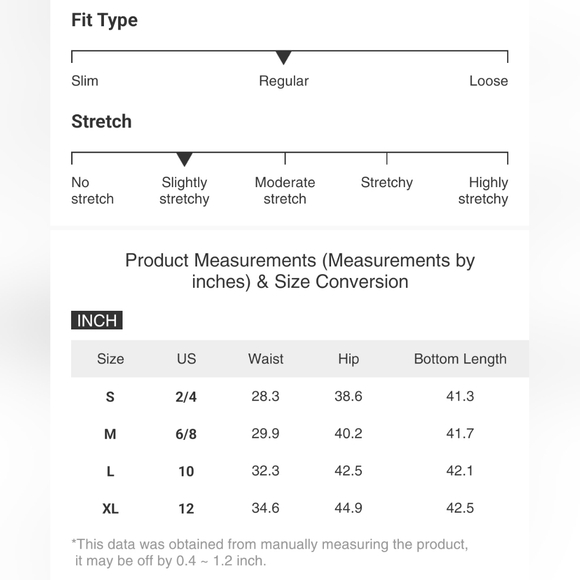Click the Hip column header
Screen dimensions: 580x580
click(x=348, y=359)
